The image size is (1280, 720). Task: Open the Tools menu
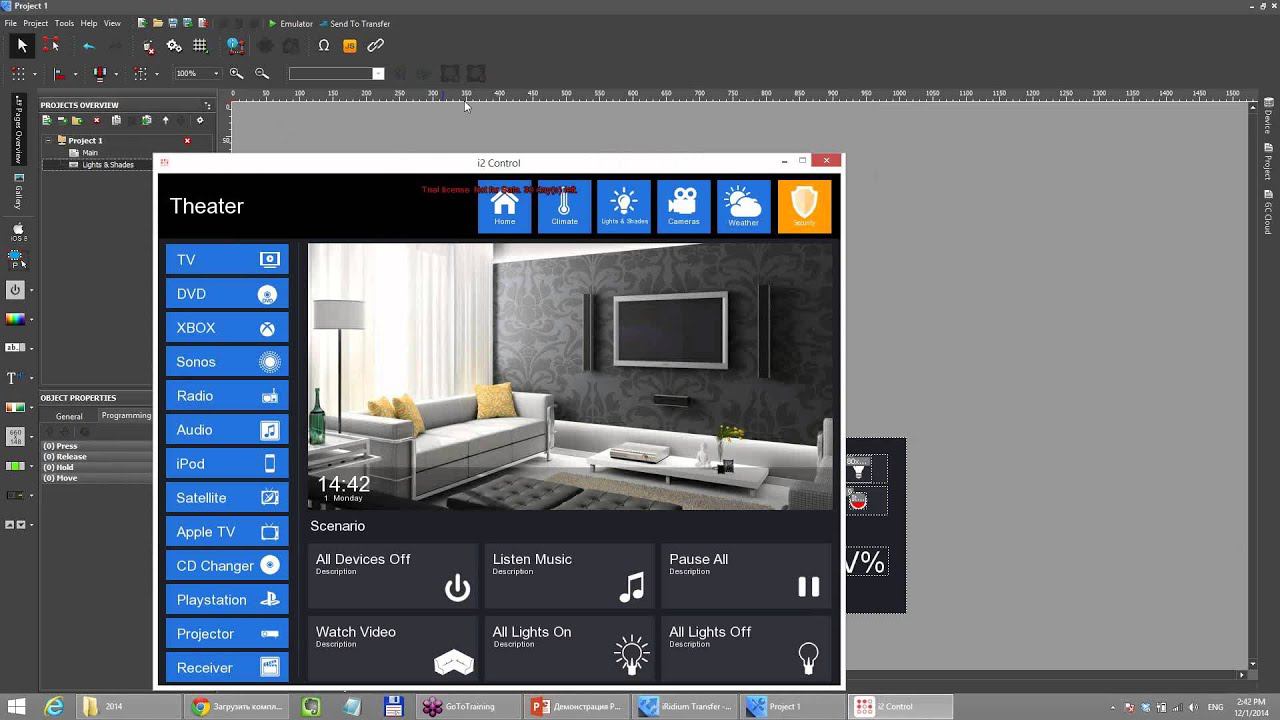tap(64, 23)
